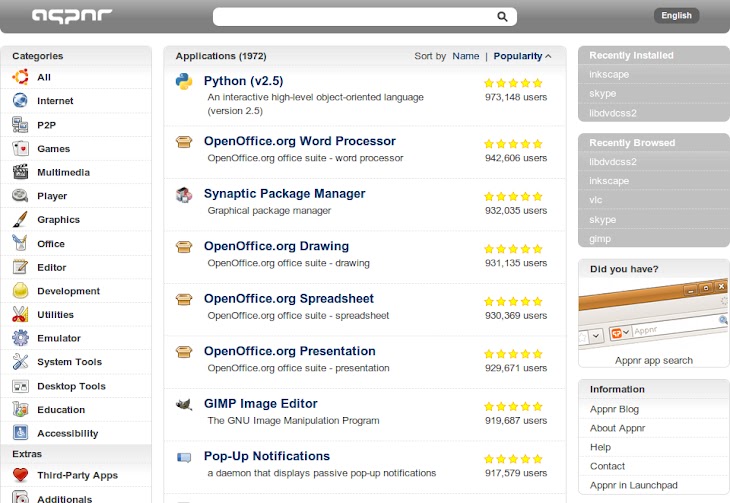Open the Contact link
This screenshot has height=503, width=730.
click(607, 466)
